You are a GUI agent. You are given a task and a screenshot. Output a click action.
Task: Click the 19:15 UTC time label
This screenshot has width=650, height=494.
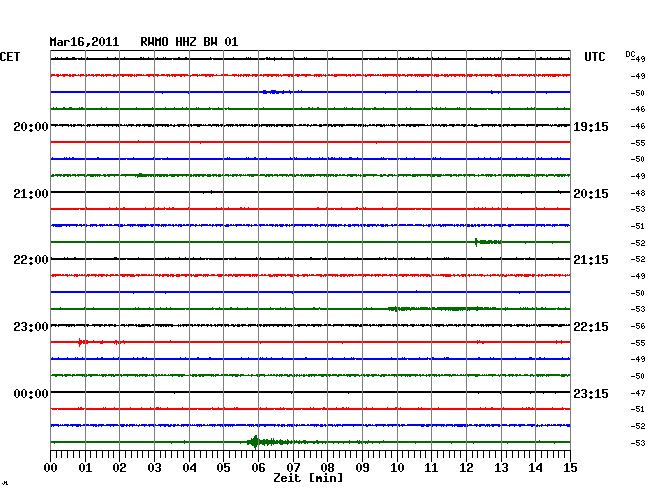[x=591, y=126]
